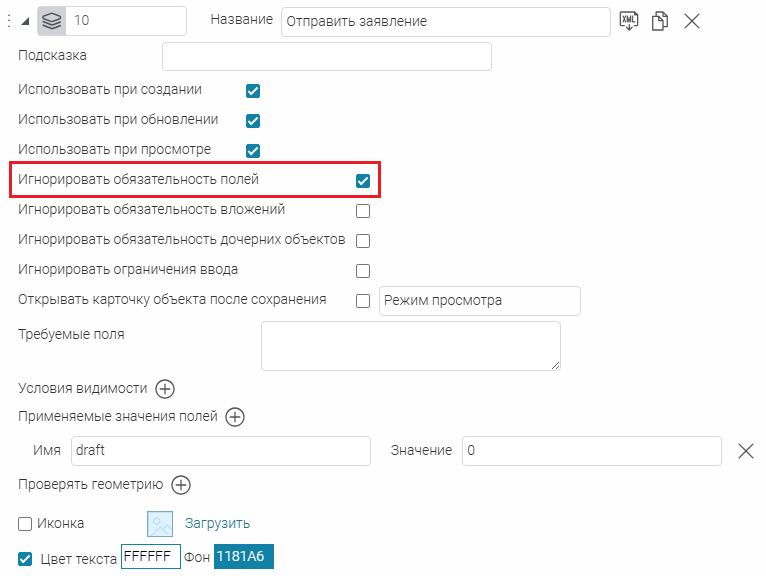
Task: Click the layers stack icon
Action: point(53,21)
